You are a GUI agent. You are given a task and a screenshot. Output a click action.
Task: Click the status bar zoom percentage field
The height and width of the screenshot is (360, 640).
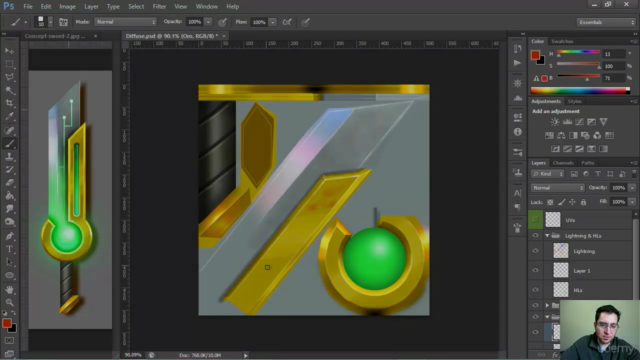[133, 355]
